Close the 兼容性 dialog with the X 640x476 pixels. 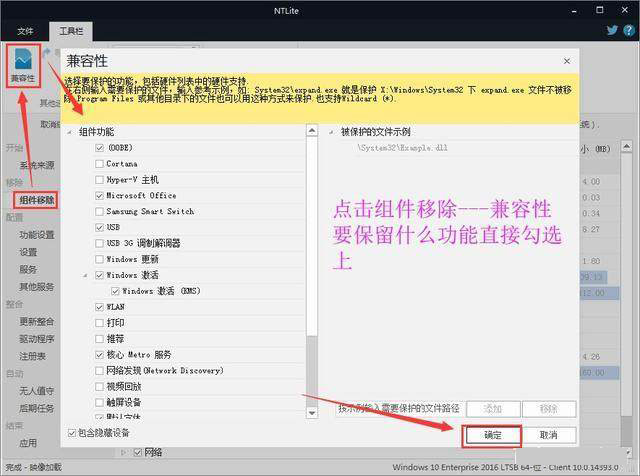[567, 61]
